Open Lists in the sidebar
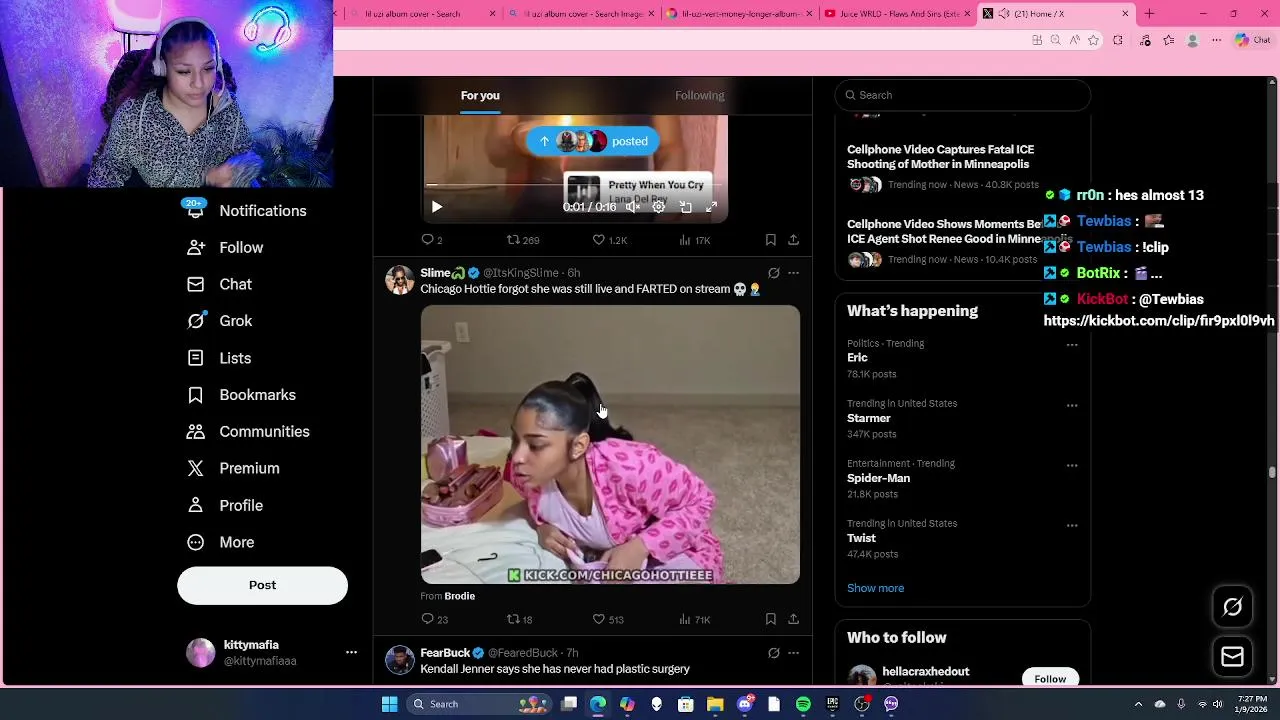 click(219, 358)
